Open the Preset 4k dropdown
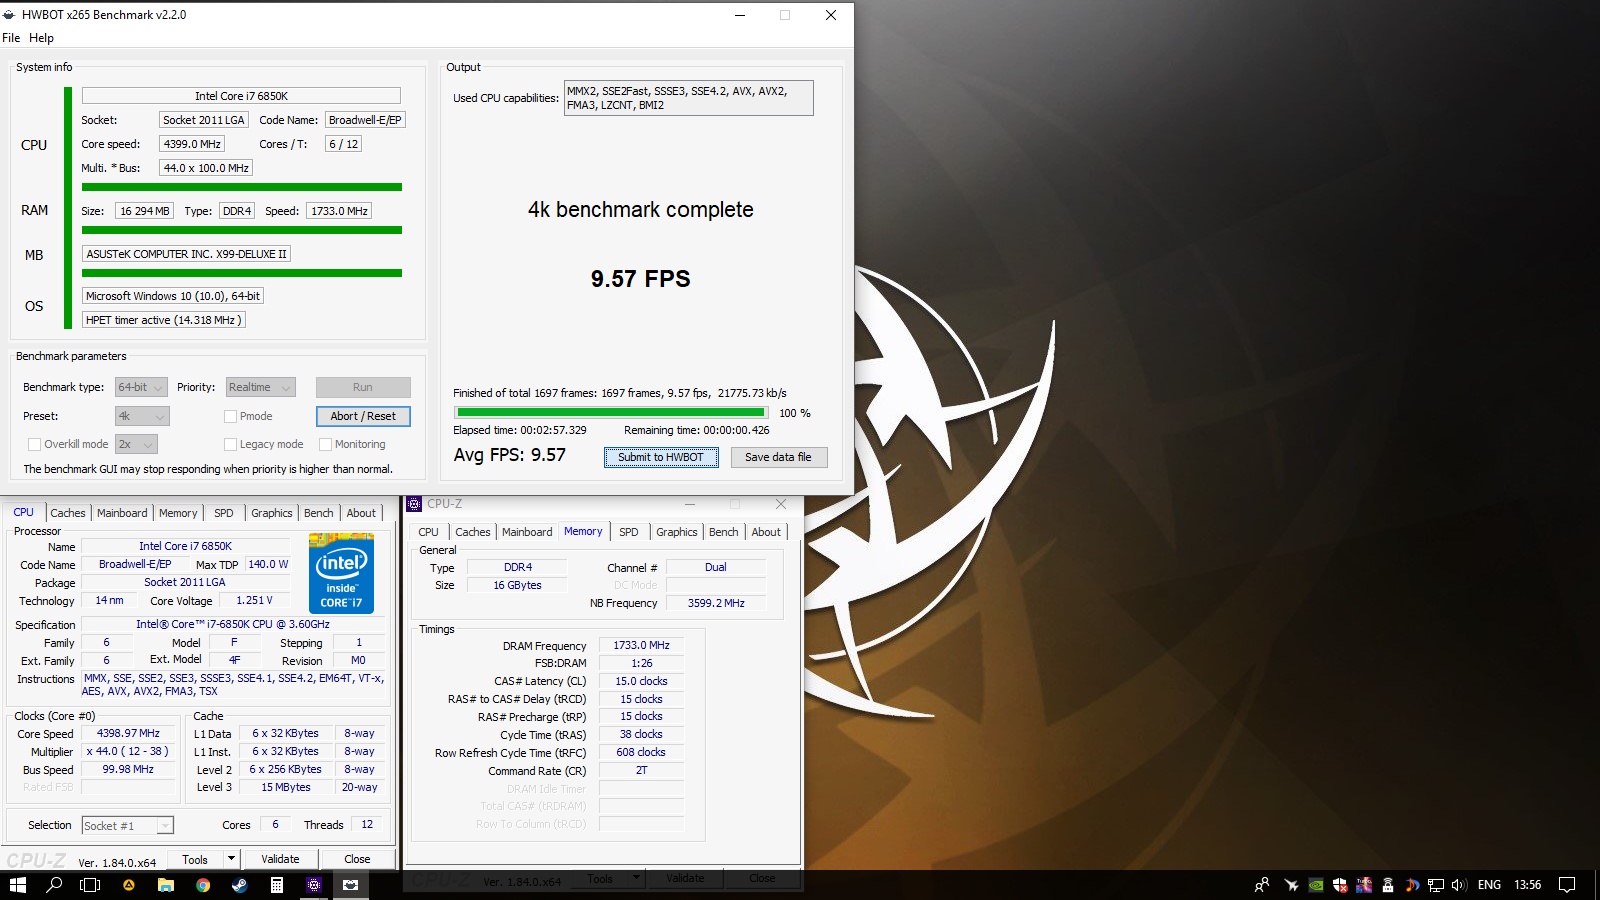The width and height of the screenshot is (1600, 900). click(x=142, y=416)
